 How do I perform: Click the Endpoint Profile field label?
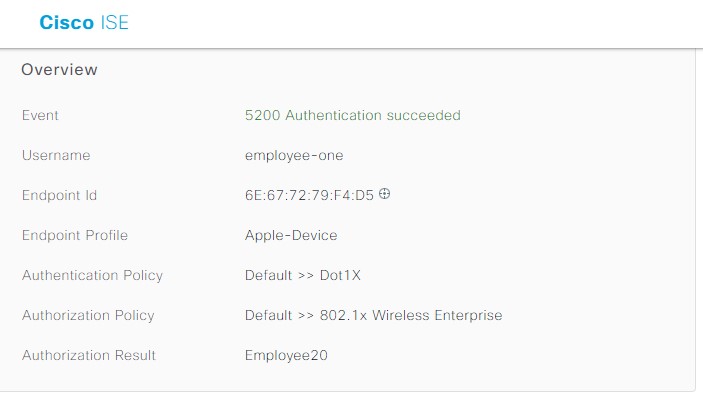point(75,235)
